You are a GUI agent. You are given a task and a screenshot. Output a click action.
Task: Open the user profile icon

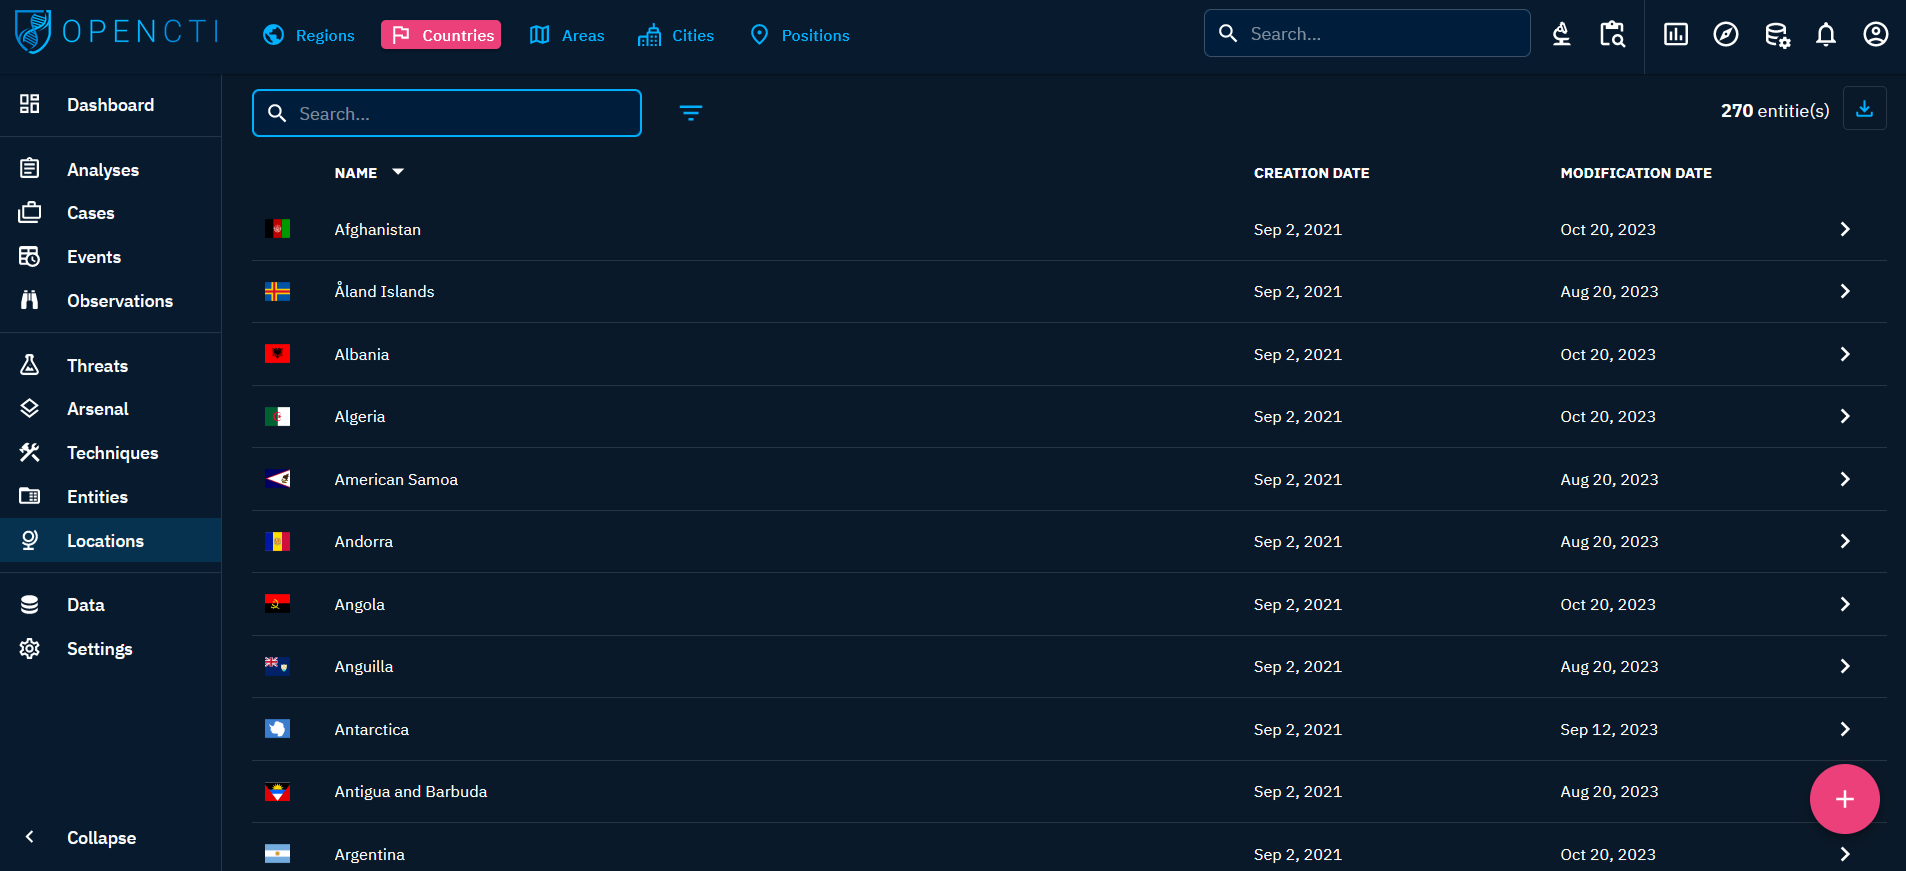coord(1875,35)
